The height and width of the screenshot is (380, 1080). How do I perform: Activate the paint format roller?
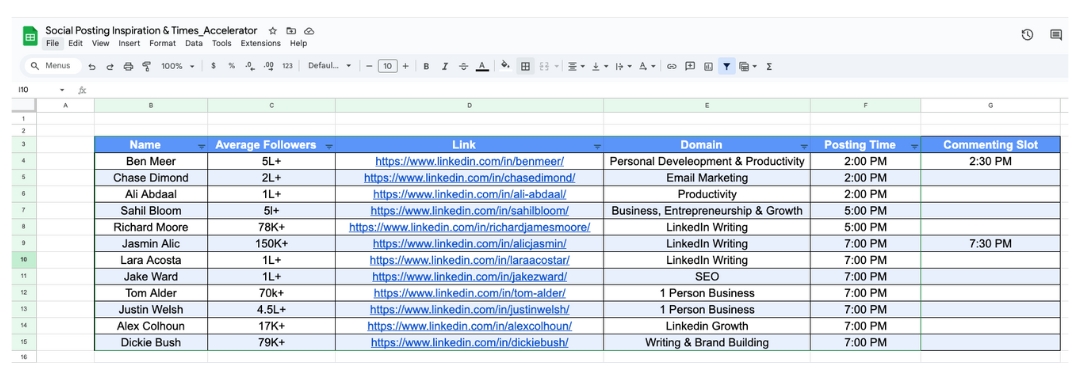(x=146, y=66)
